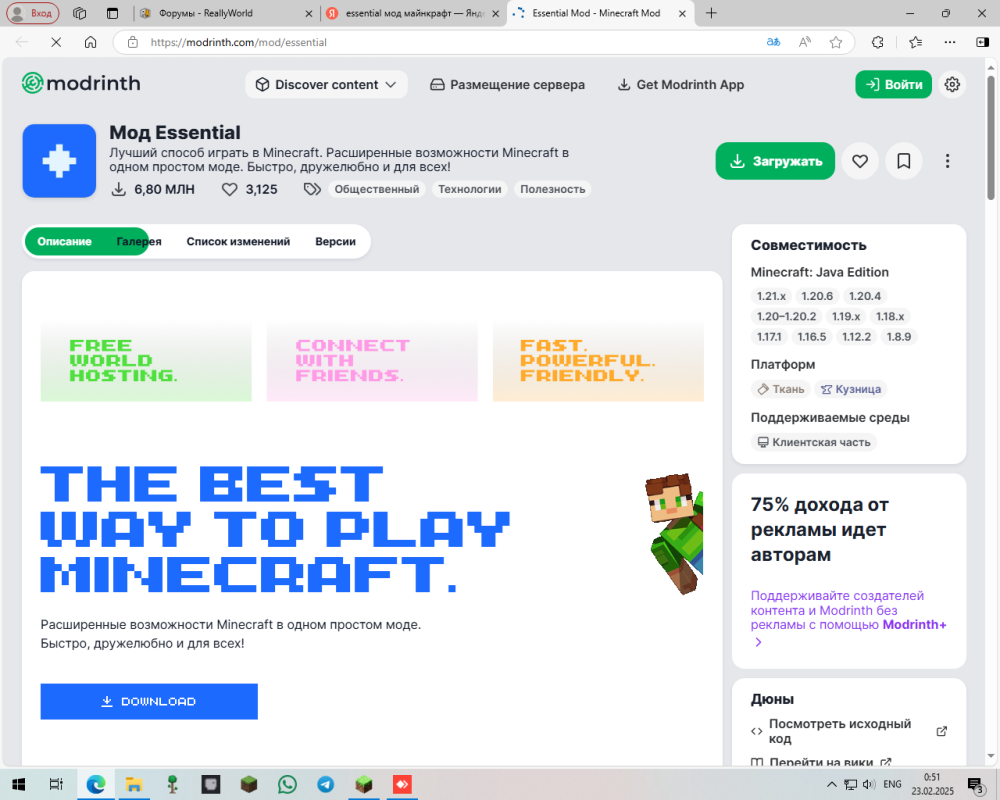Open the three-dot more options menu
1000x800 pixels.
pos(947,161)
